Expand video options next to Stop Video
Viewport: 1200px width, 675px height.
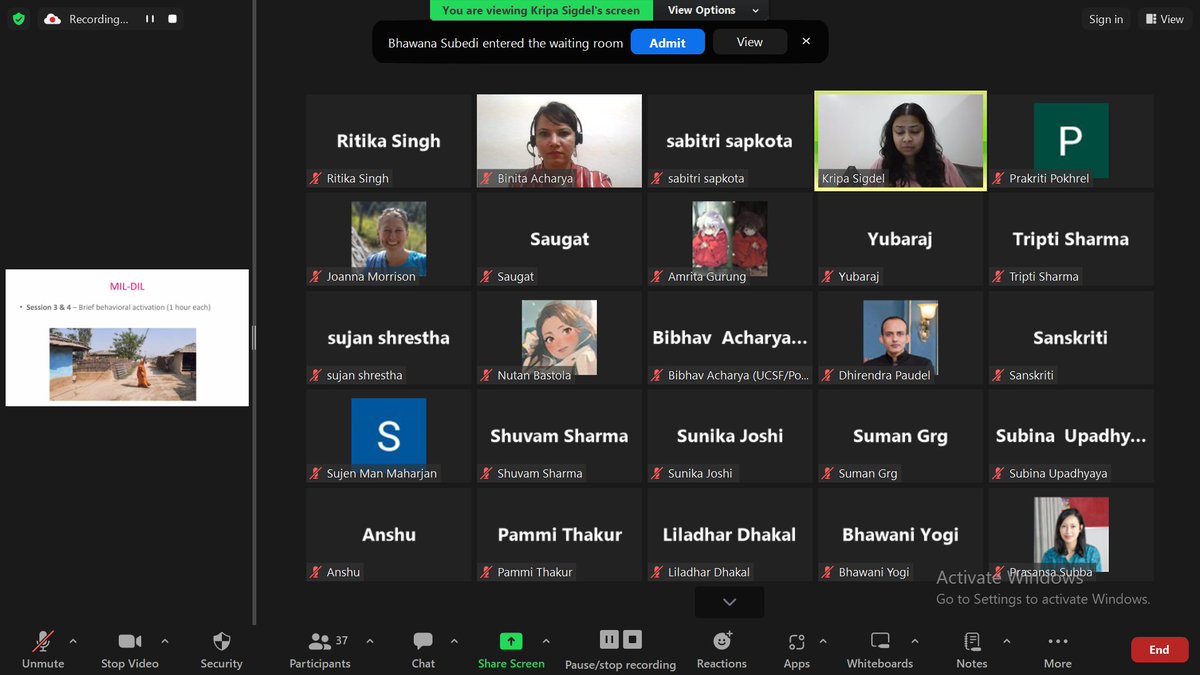165,641
